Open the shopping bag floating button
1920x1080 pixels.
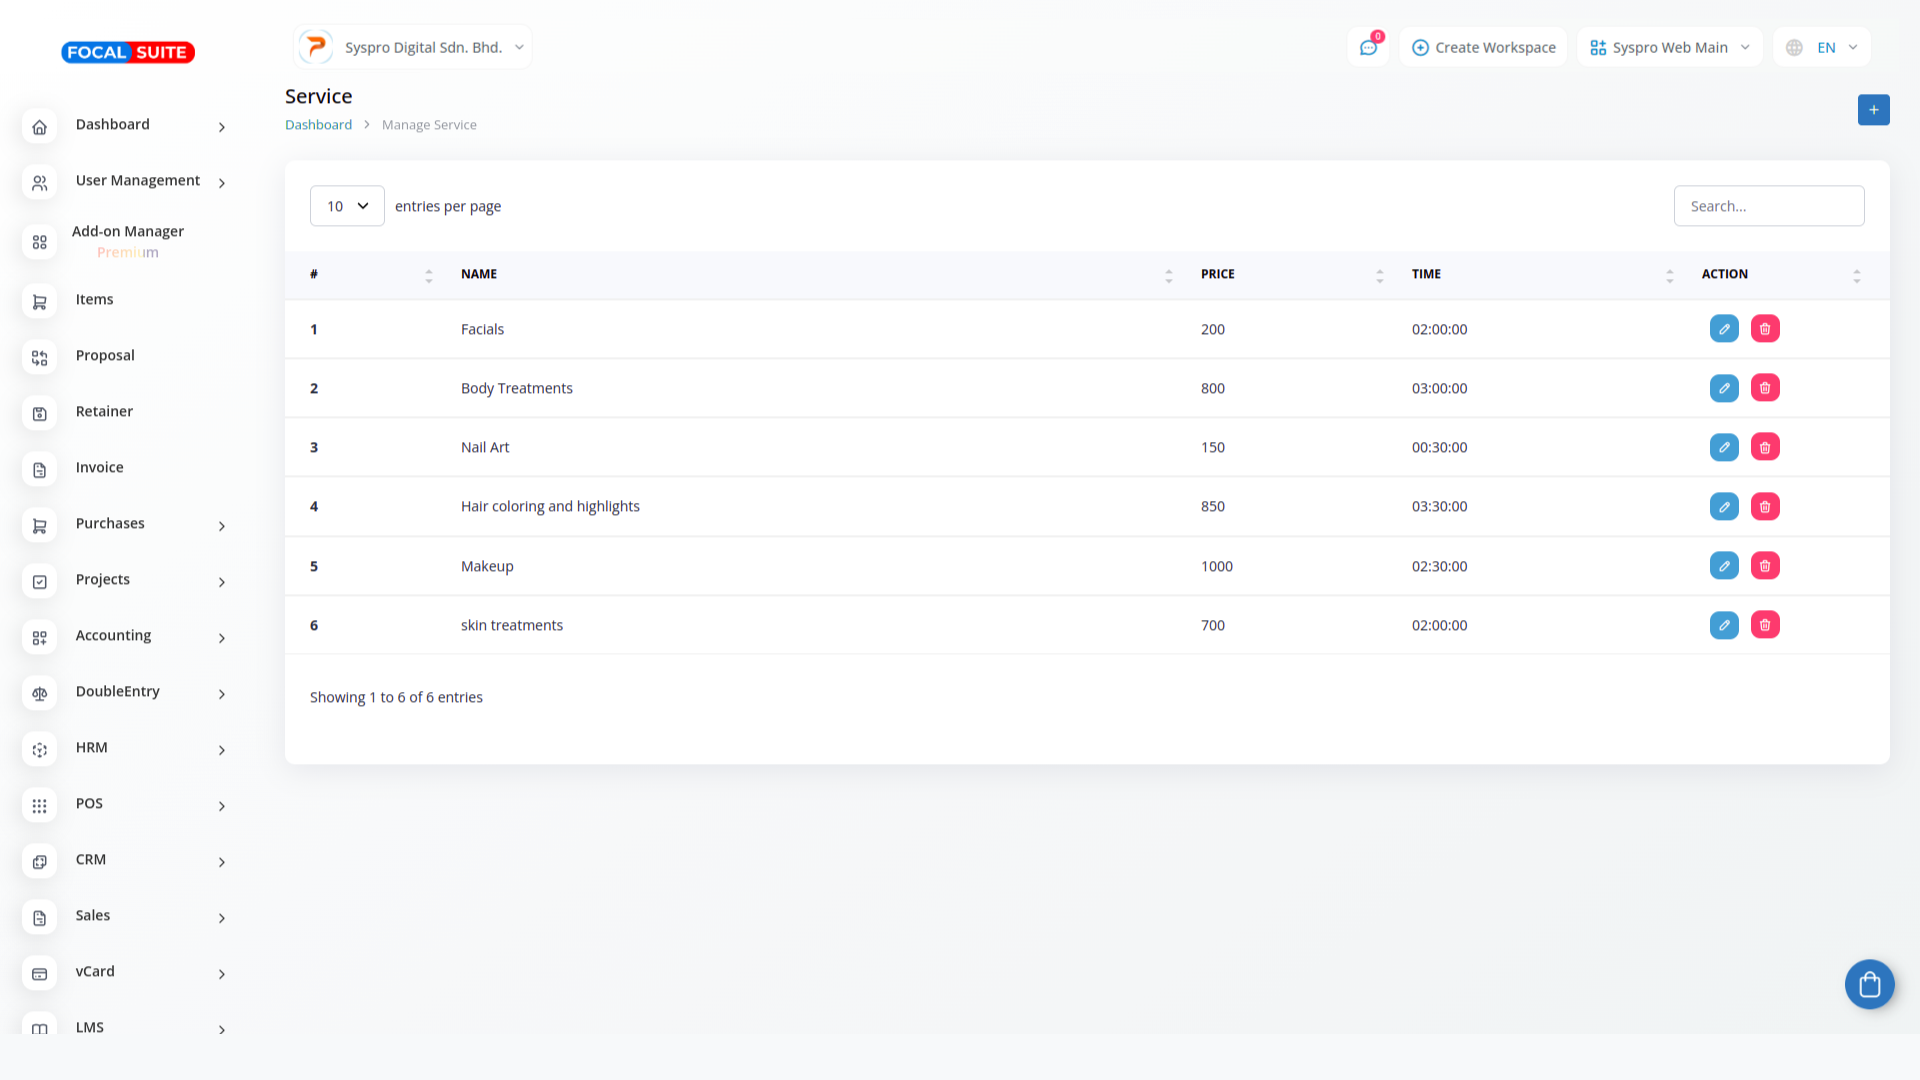[1869, 985]
